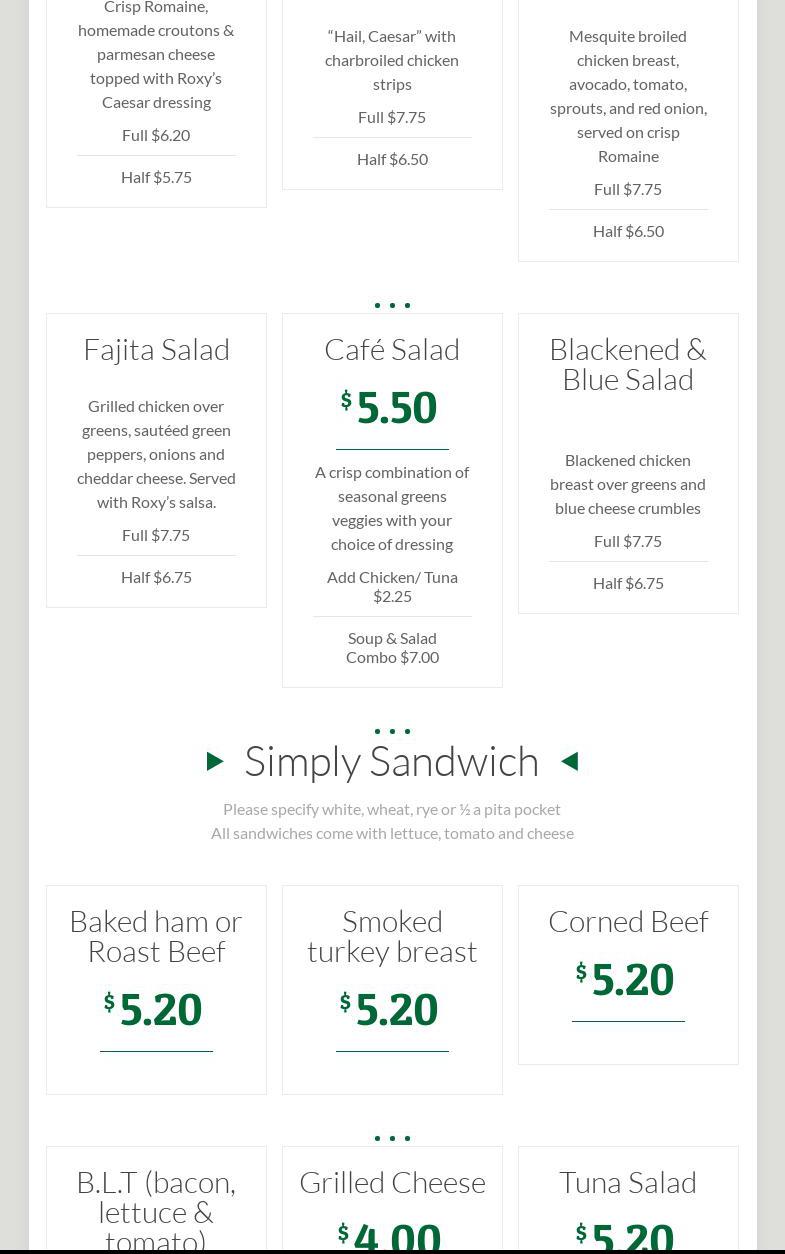Click the Corned Beef sandwich title
785x1254 pixels.
click(628, 921)
